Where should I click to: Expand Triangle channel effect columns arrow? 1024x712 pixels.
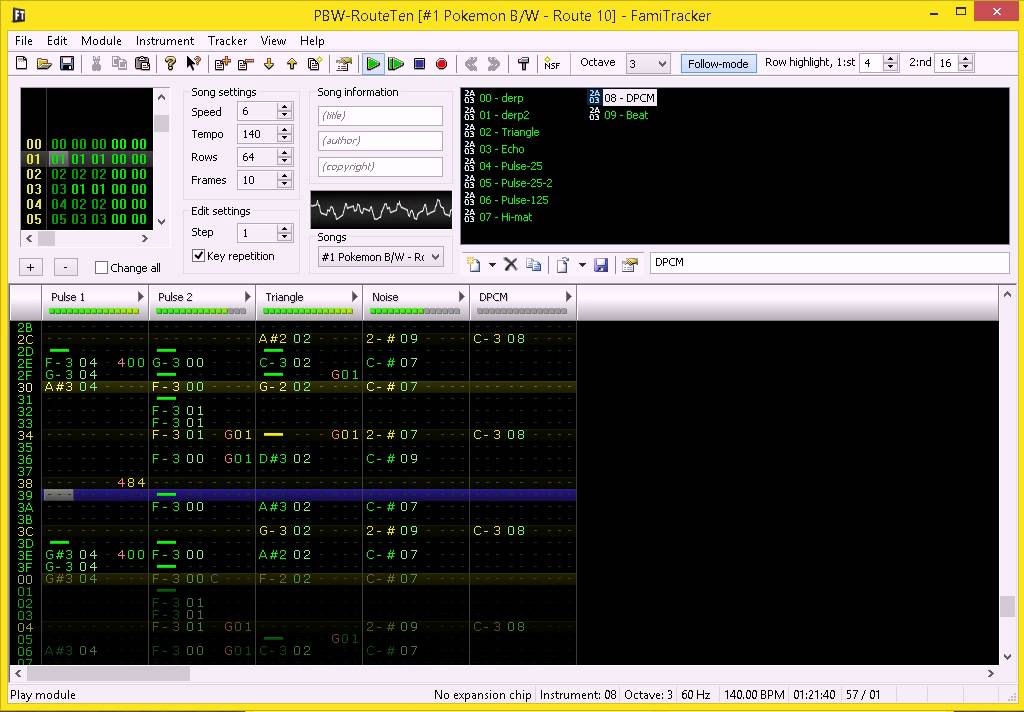coord(355,297)
